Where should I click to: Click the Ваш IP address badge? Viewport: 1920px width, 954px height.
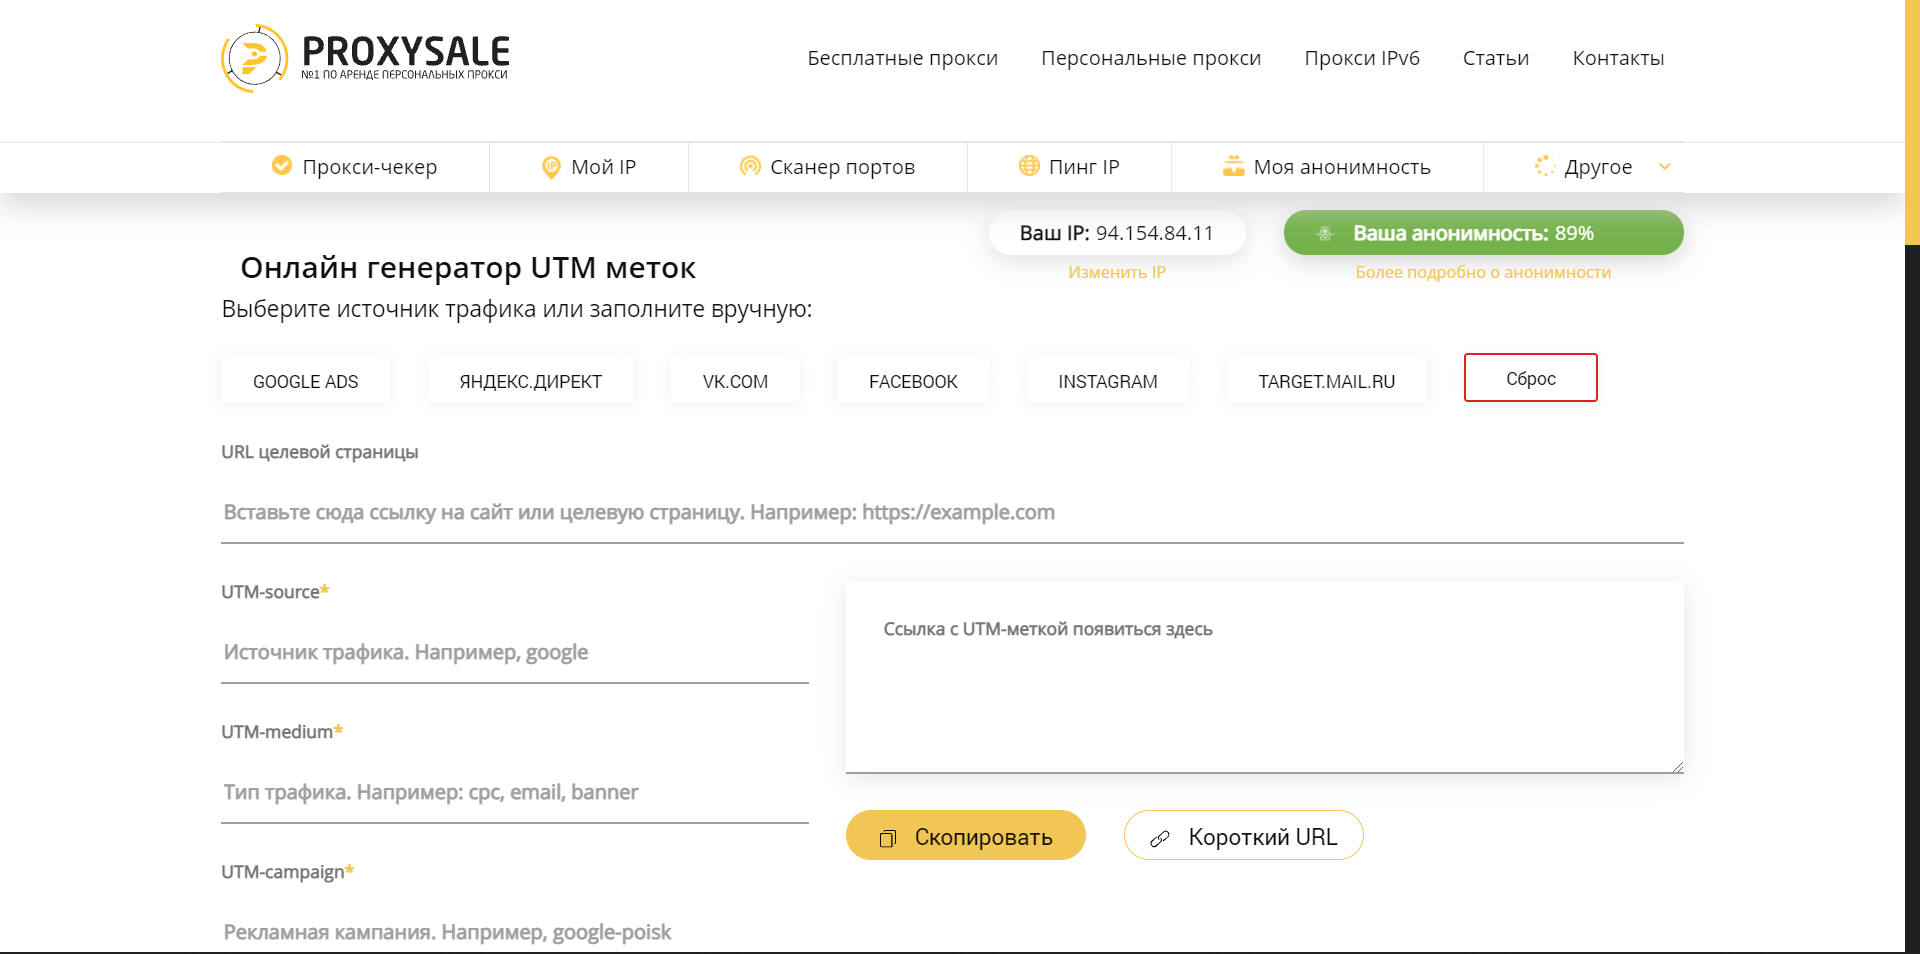[1117, 233]
